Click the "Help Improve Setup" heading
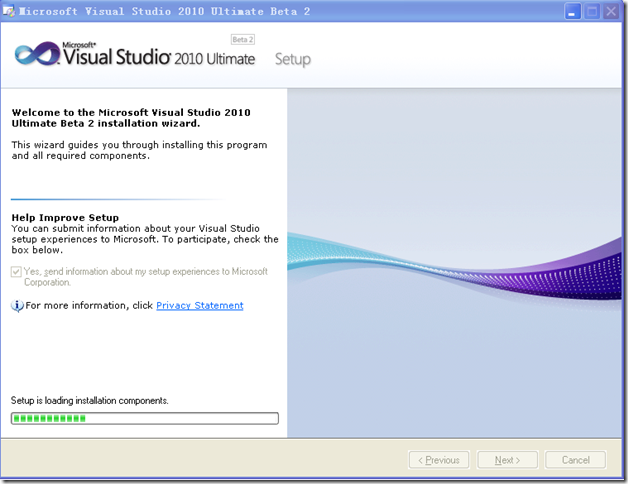The width and height of the screenshot is (628, 484). (x=65, y=218)
